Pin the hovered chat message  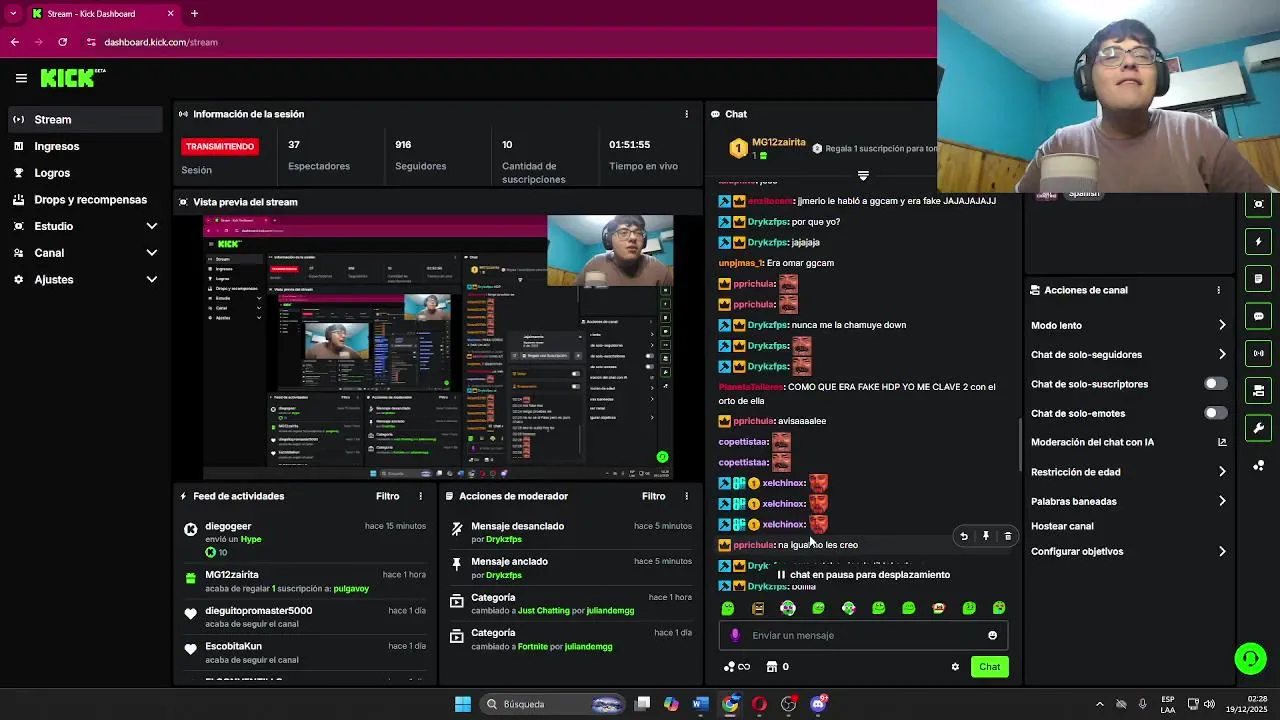[985, 536]
